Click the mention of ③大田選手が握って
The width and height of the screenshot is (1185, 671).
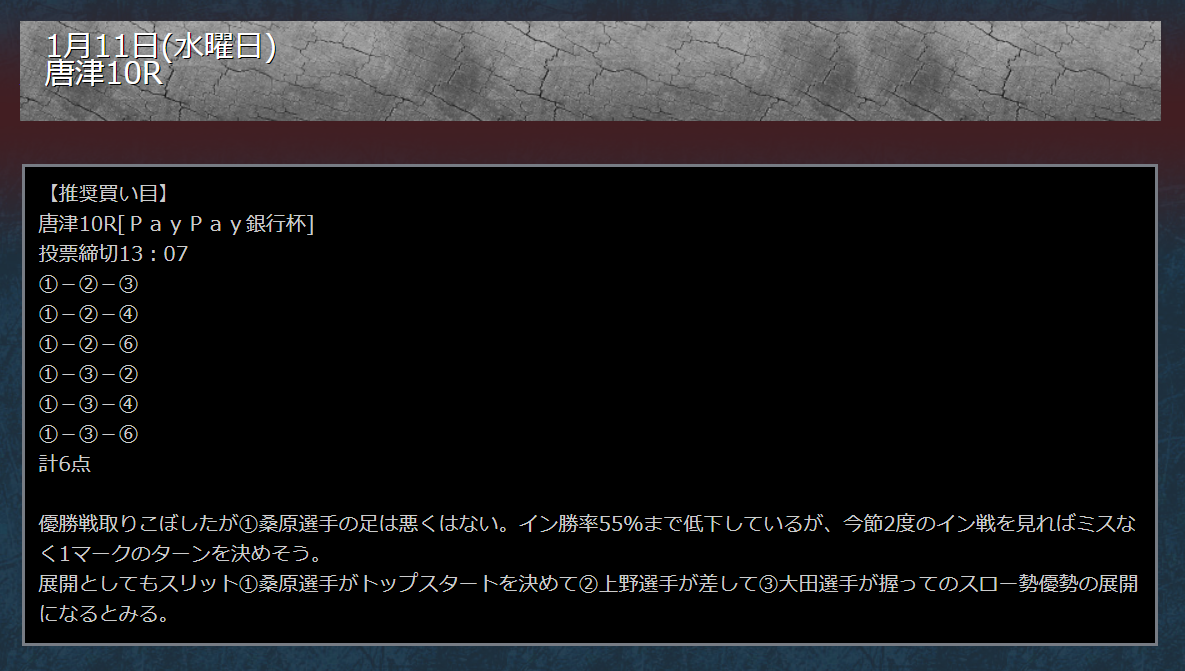click(x=848, y=584)
